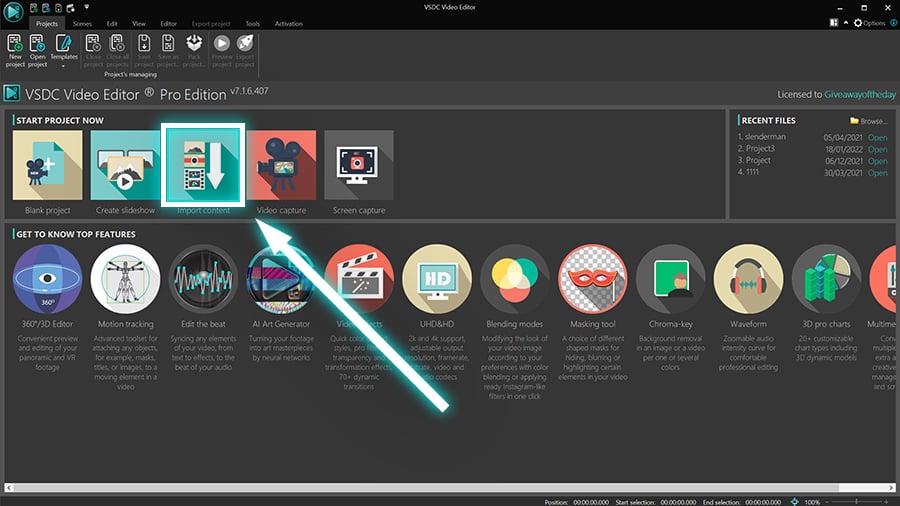Adjust the zoom slider in status bar
The height and width of the screenshot is (506, 900).
click(856, 501)
